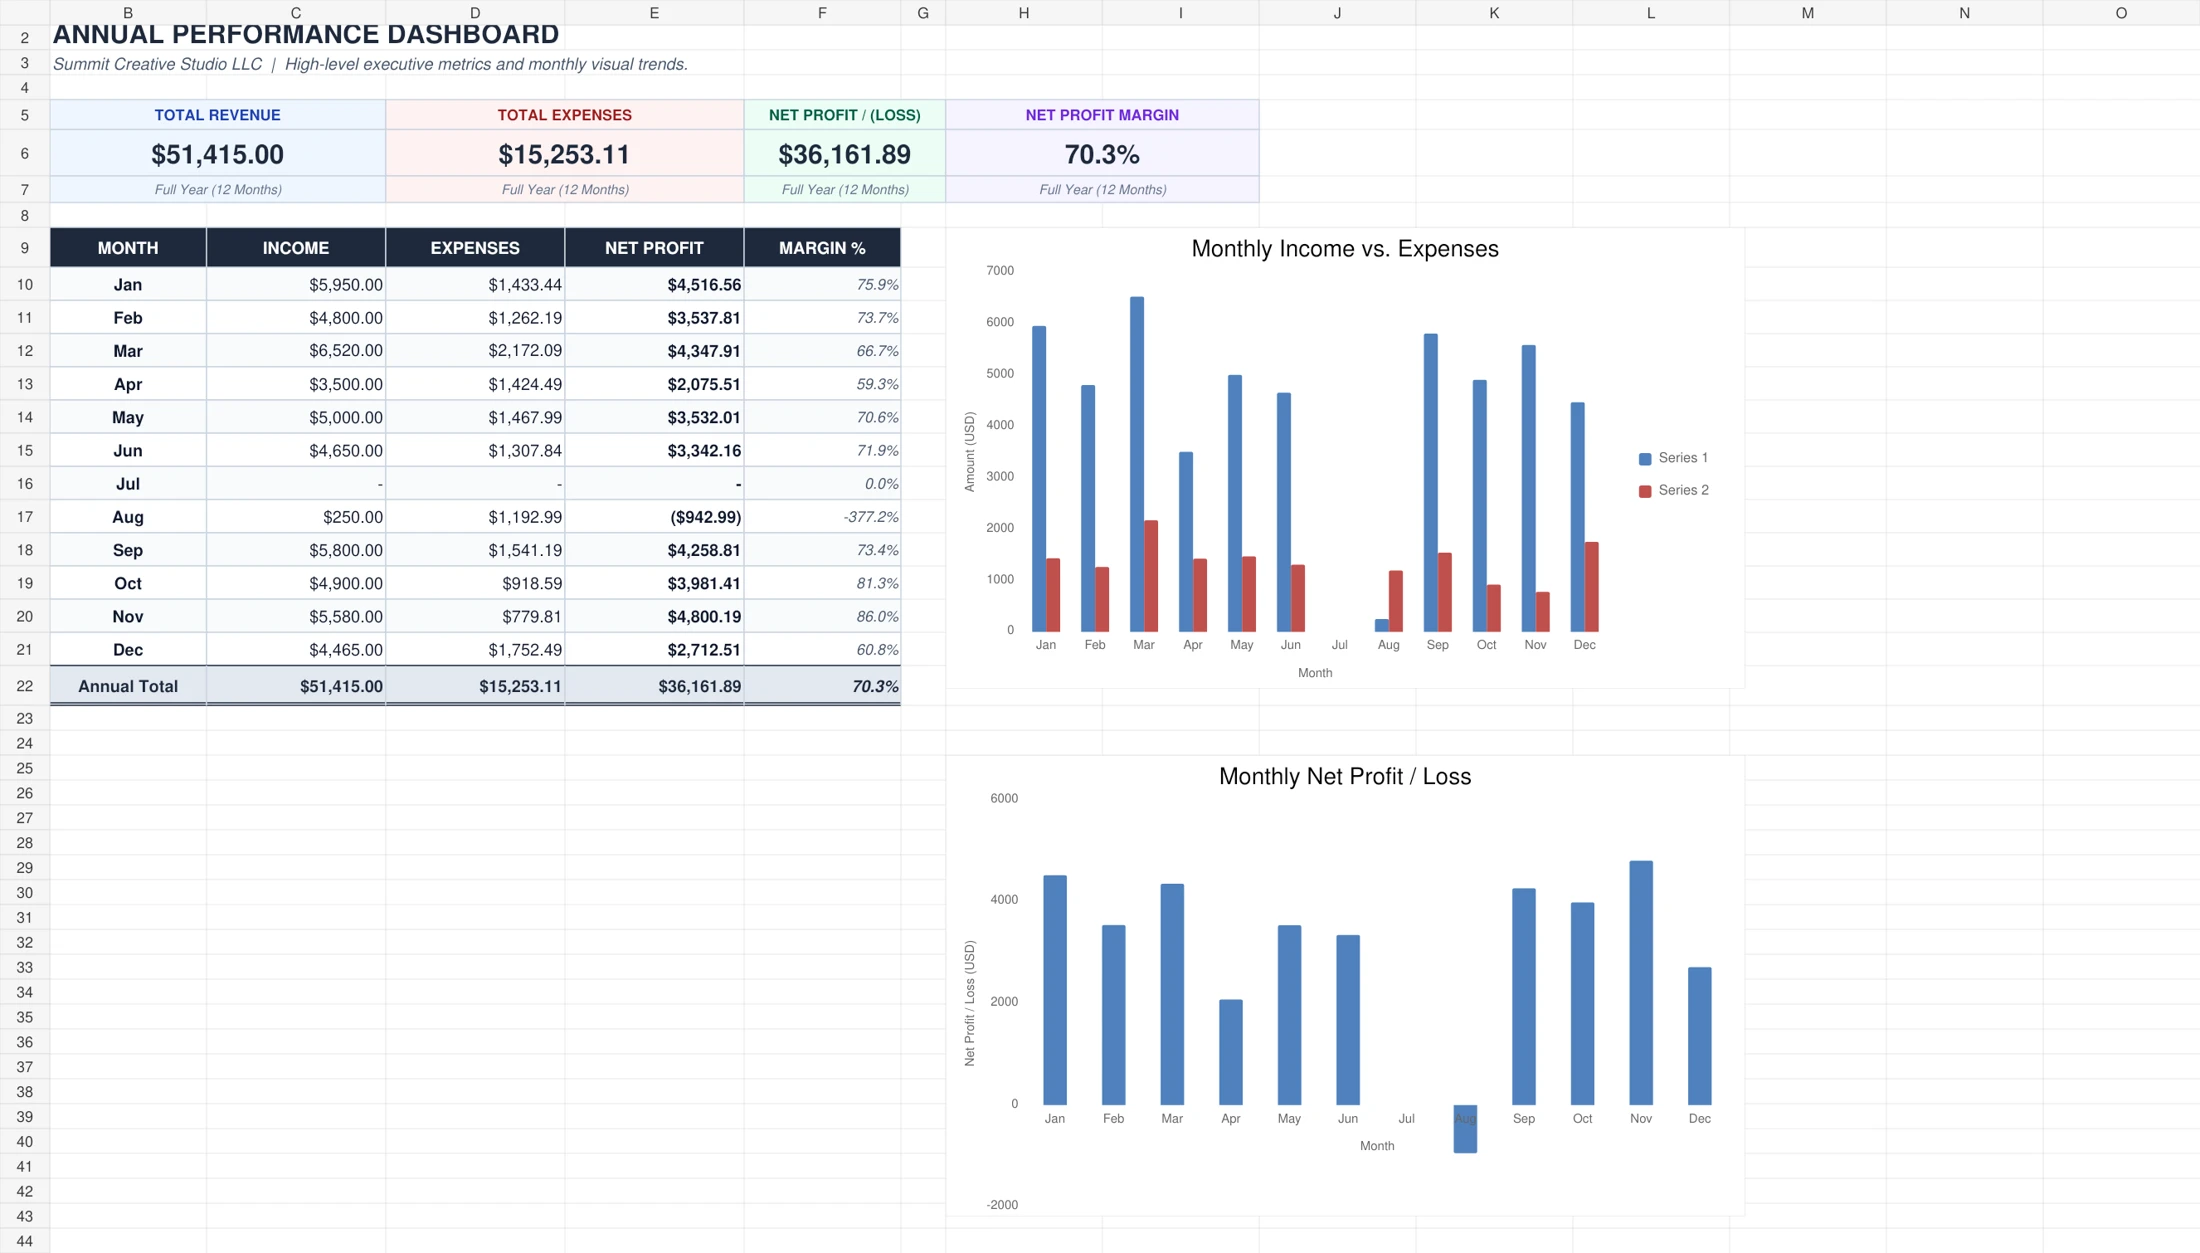
Task: Select the EXPENSES table header cell
Action: [475, 248]
